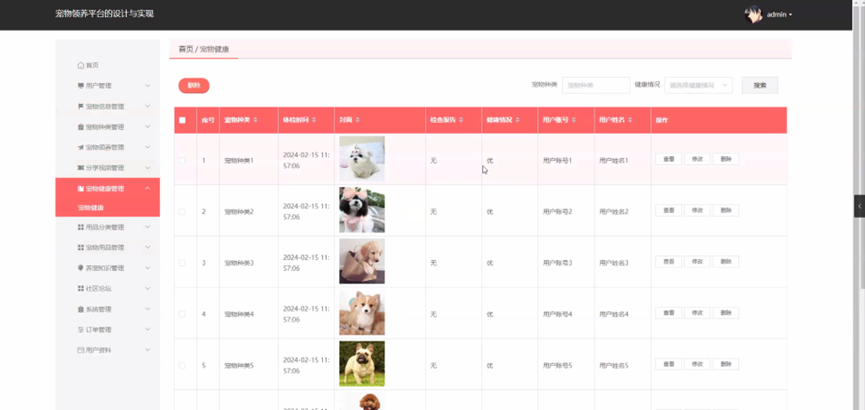Collapse 宠物健康管理 using its up chevron
Image resolution: width=865 pixels, height=410 pixels.
(147, 189)
